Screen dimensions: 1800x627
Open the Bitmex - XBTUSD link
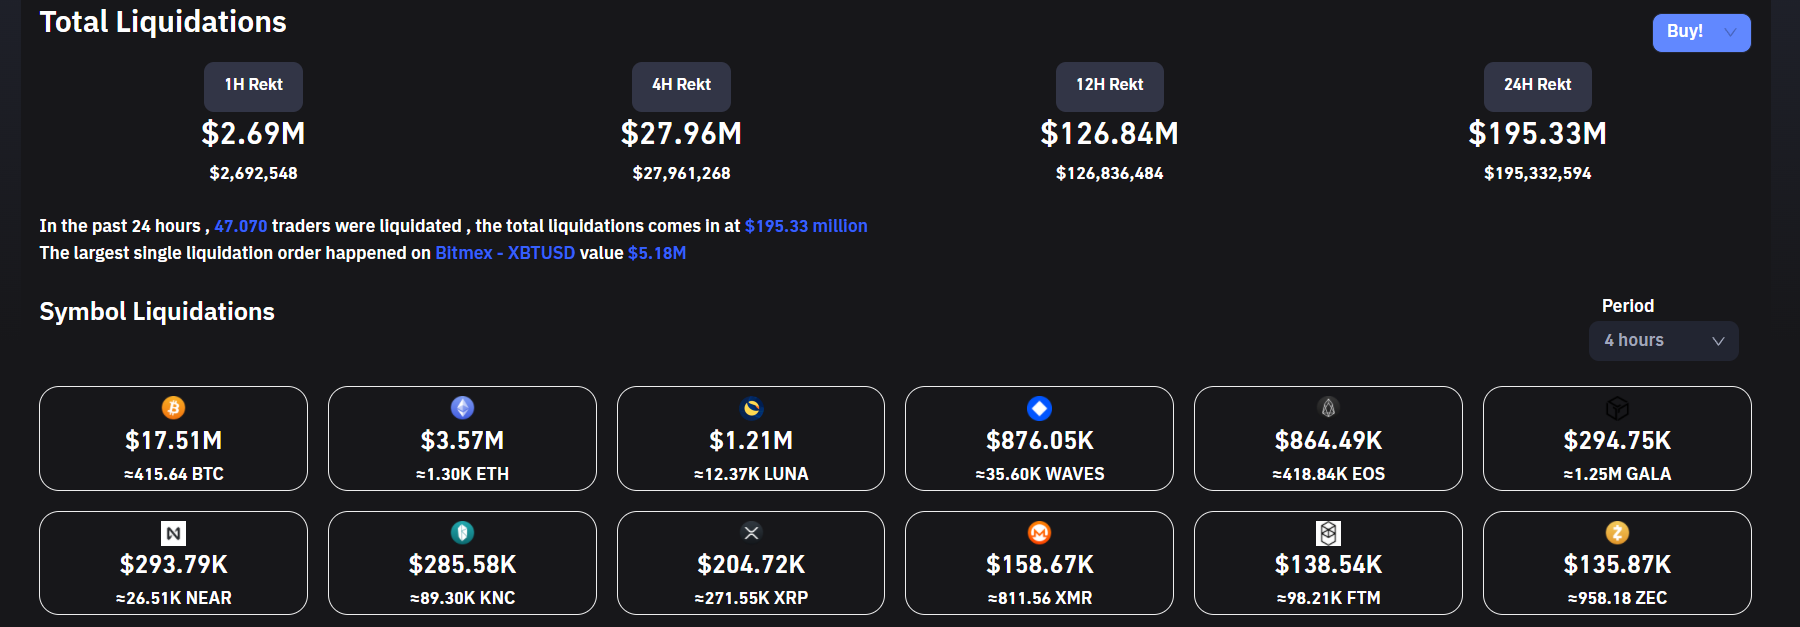[x=505, y=253]
